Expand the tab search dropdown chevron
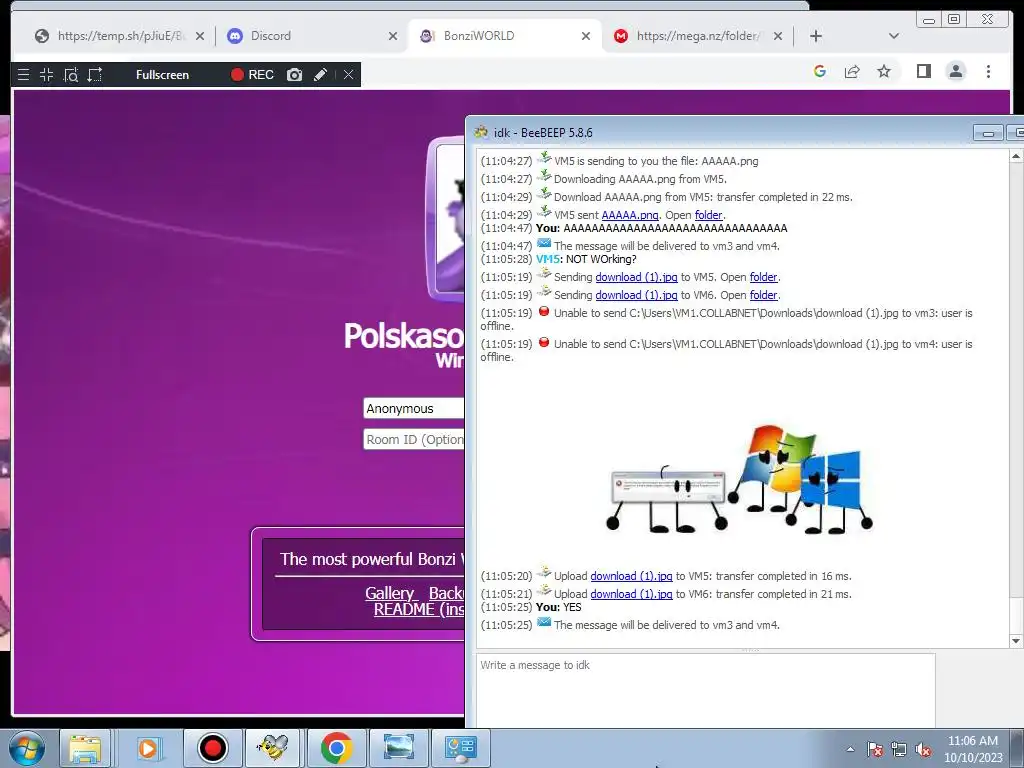This screenshot has width=1024, height=768. click(894, 36)
